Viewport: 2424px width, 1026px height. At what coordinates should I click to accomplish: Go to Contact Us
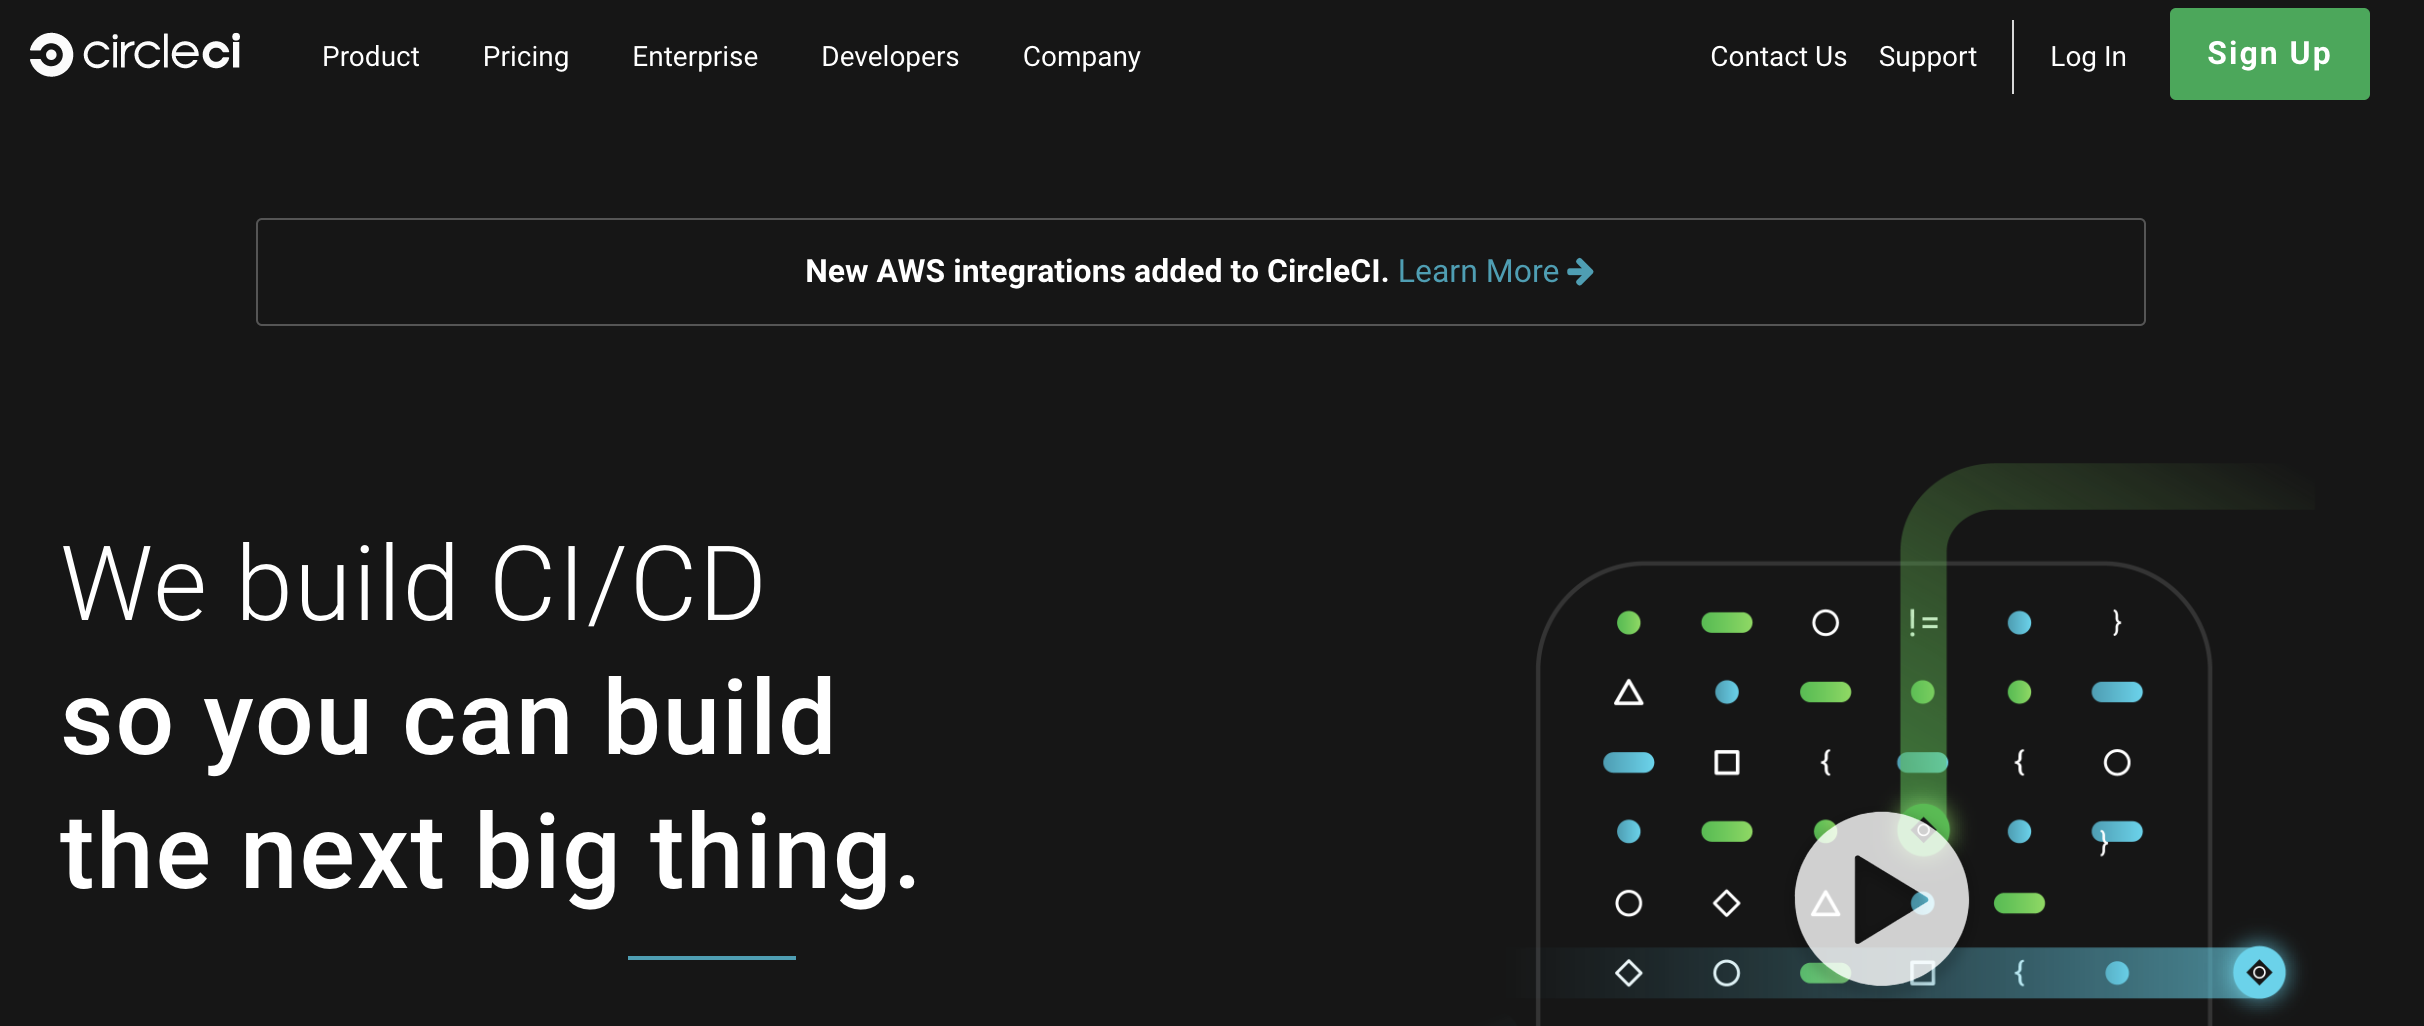(x=1778, y=57)
